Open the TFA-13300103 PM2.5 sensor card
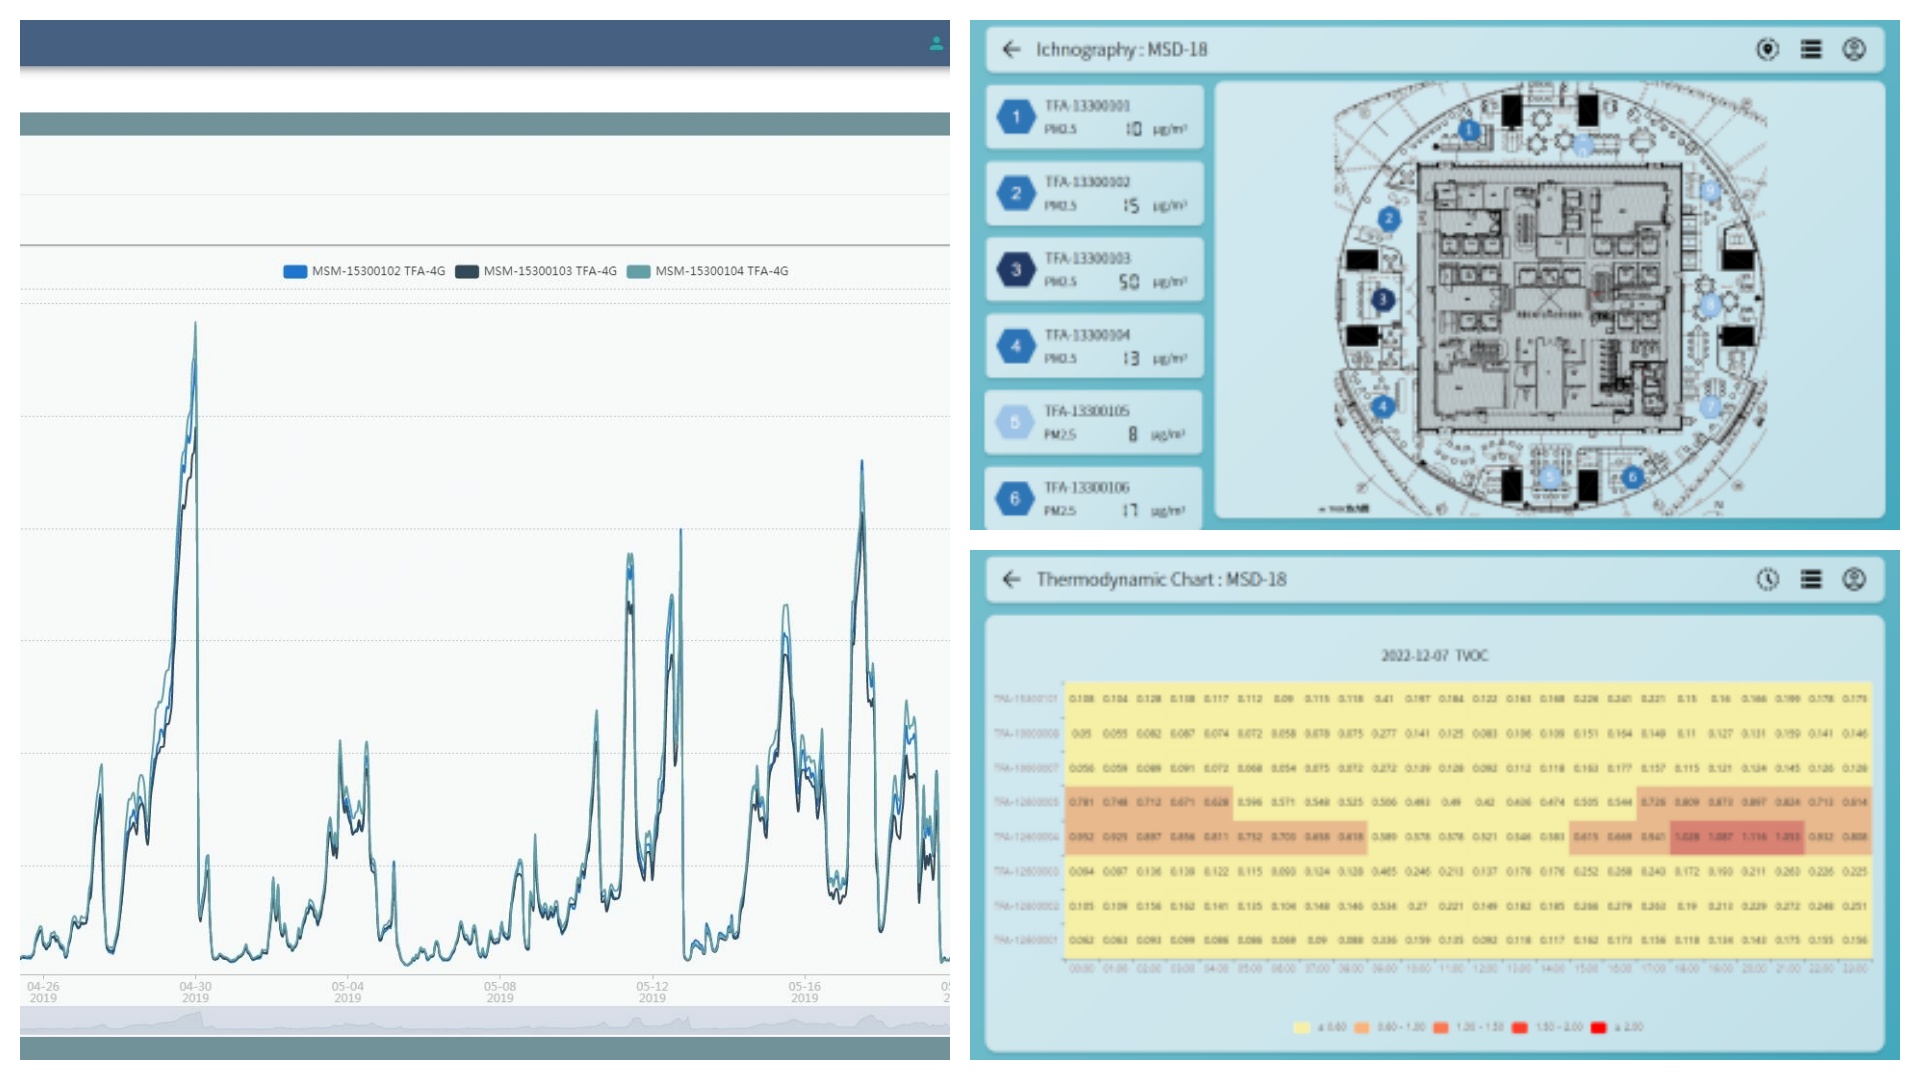This screenshot has width=1920, height=1080. [1095, 269]
